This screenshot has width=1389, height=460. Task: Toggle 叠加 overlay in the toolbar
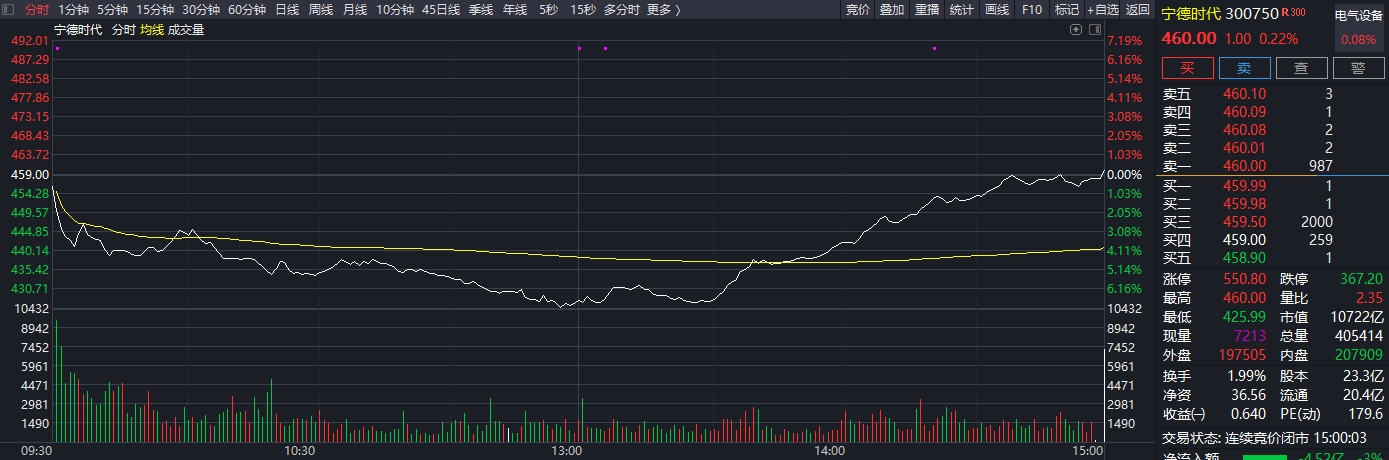point(891,10)
